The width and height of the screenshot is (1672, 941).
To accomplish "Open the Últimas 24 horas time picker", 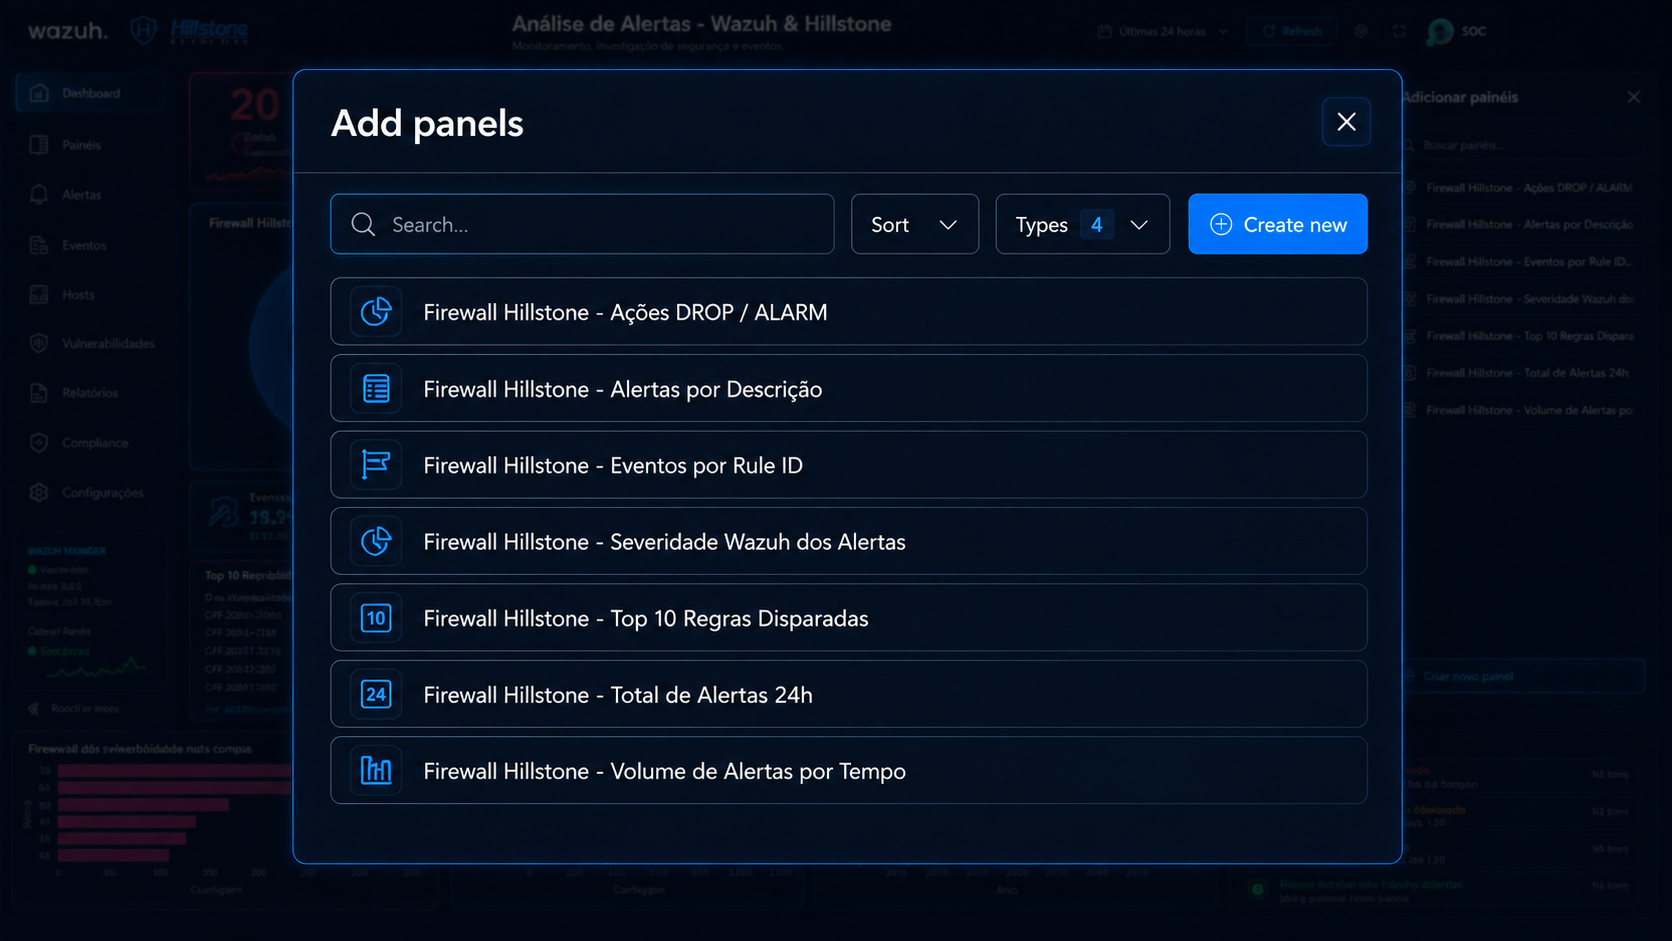I will pyautogui.click(x=1163, y=31).
